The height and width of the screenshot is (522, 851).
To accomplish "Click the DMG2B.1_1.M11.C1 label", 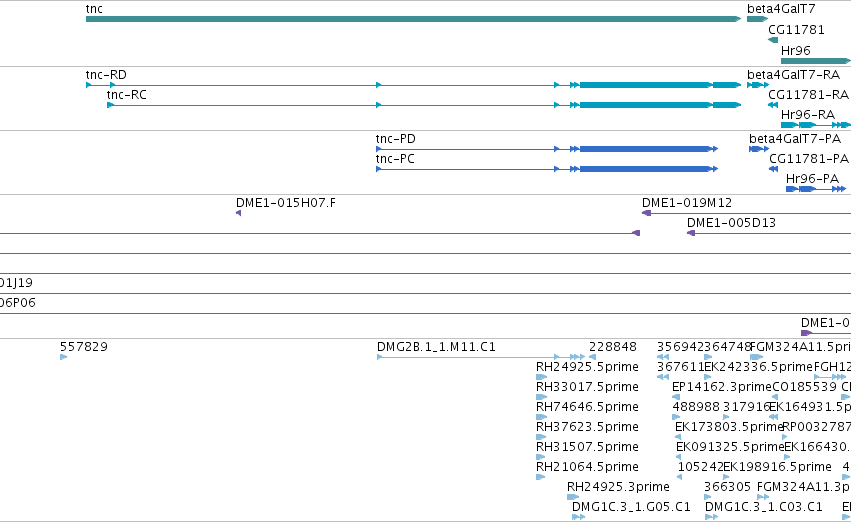I will [x=436, y=347].
